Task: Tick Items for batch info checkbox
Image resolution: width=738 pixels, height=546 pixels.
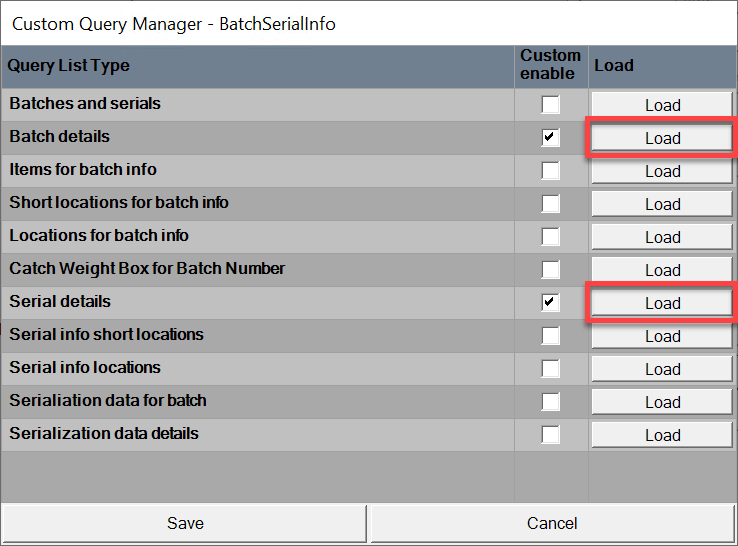Action: [550, 171]
